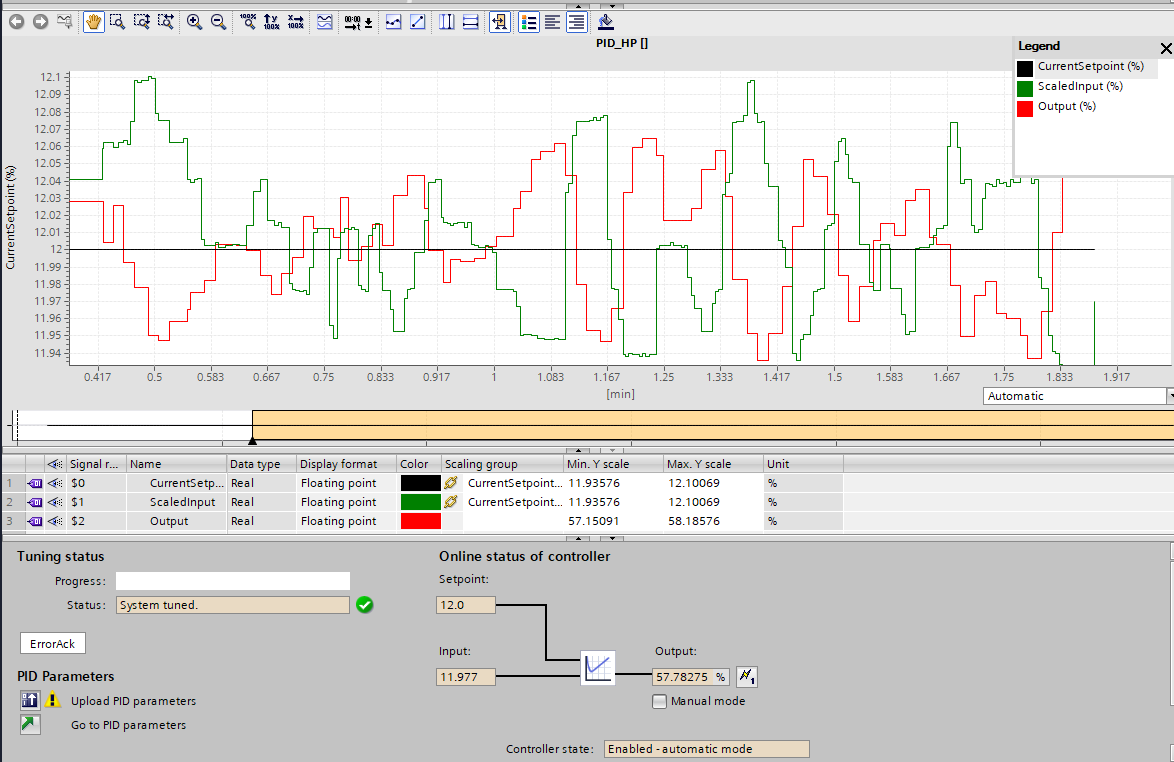Click the Setpoint value field showing 12.0
The width and height of the screenshot is (1174, 762).
pyautogui.click(x=465, y=605)
